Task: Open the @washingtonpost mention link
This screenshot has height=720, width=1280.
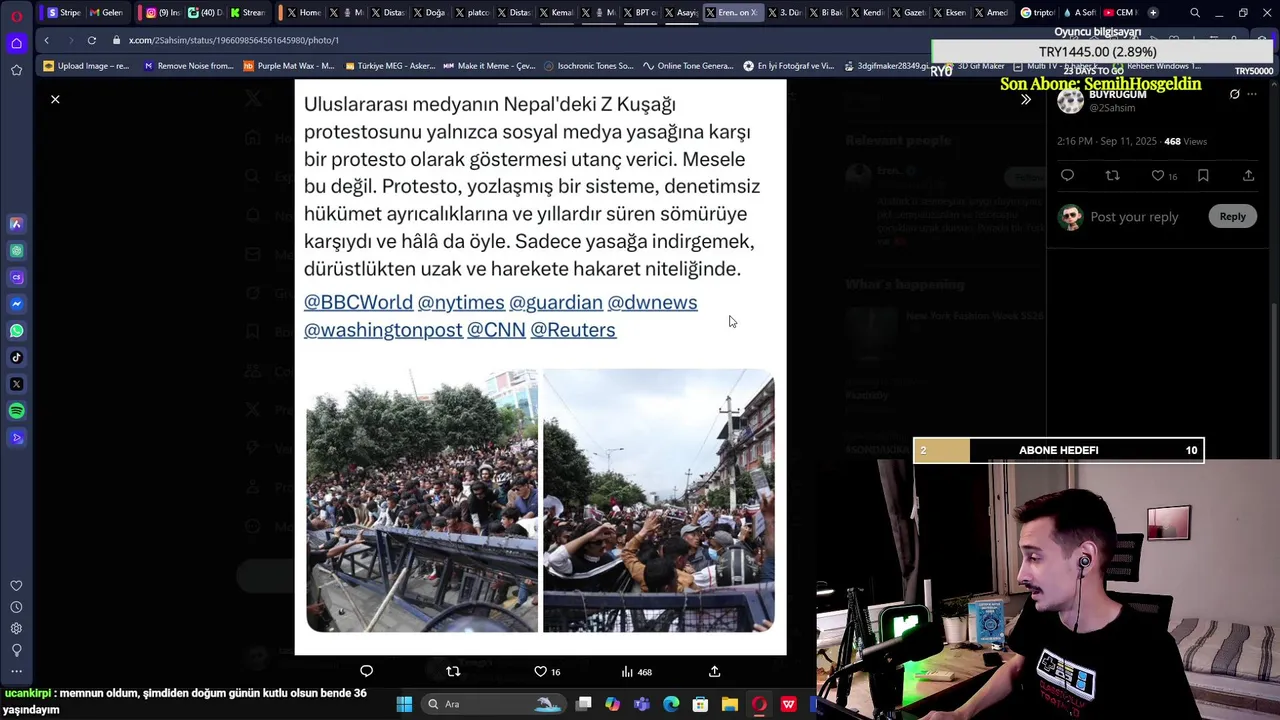Action: [383, 329]
